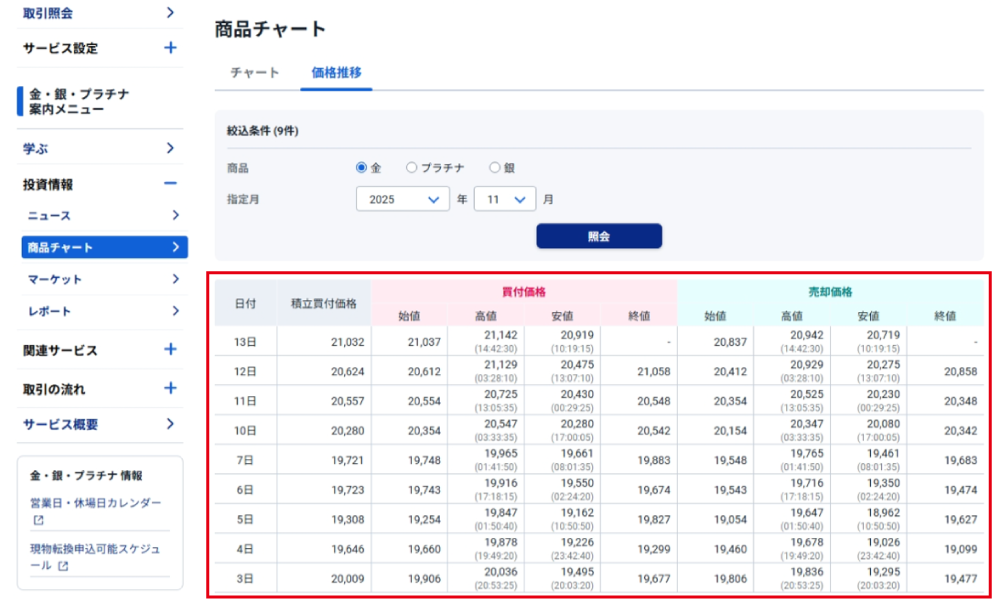The image size is (1000, 599).
Task: Open the year dropdown showing 2025
Action: click(402, 199)
